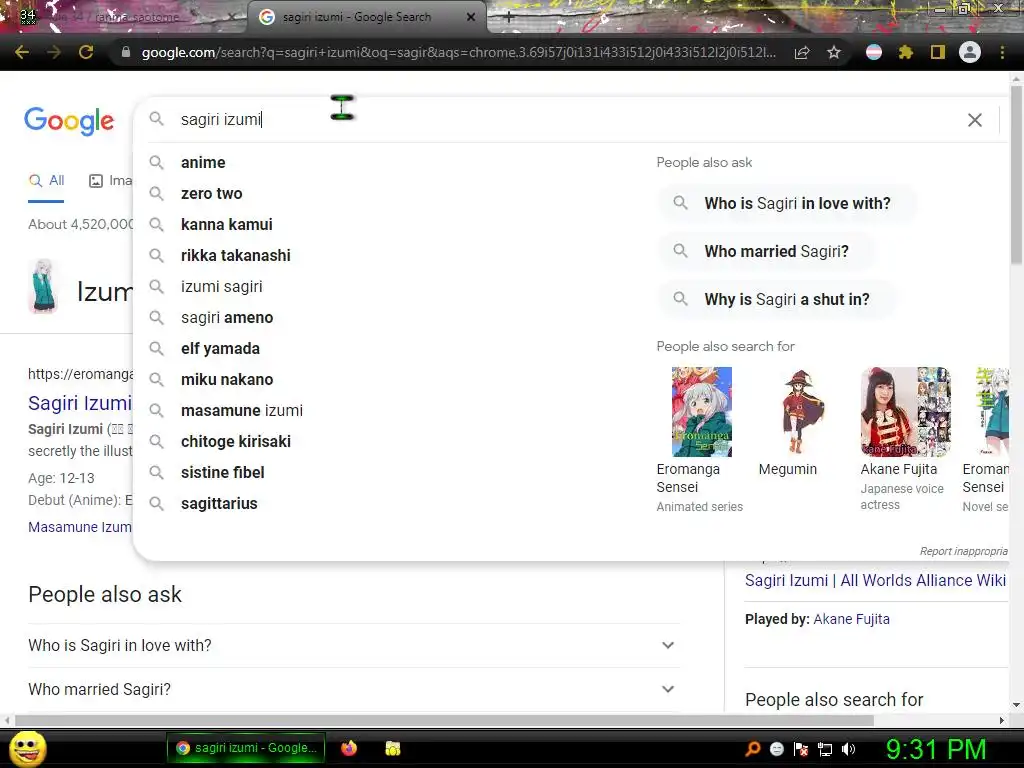Click 'Report inappropriate' predictions link
Screen dimensions: 1024x768
(x=964, y=551)
